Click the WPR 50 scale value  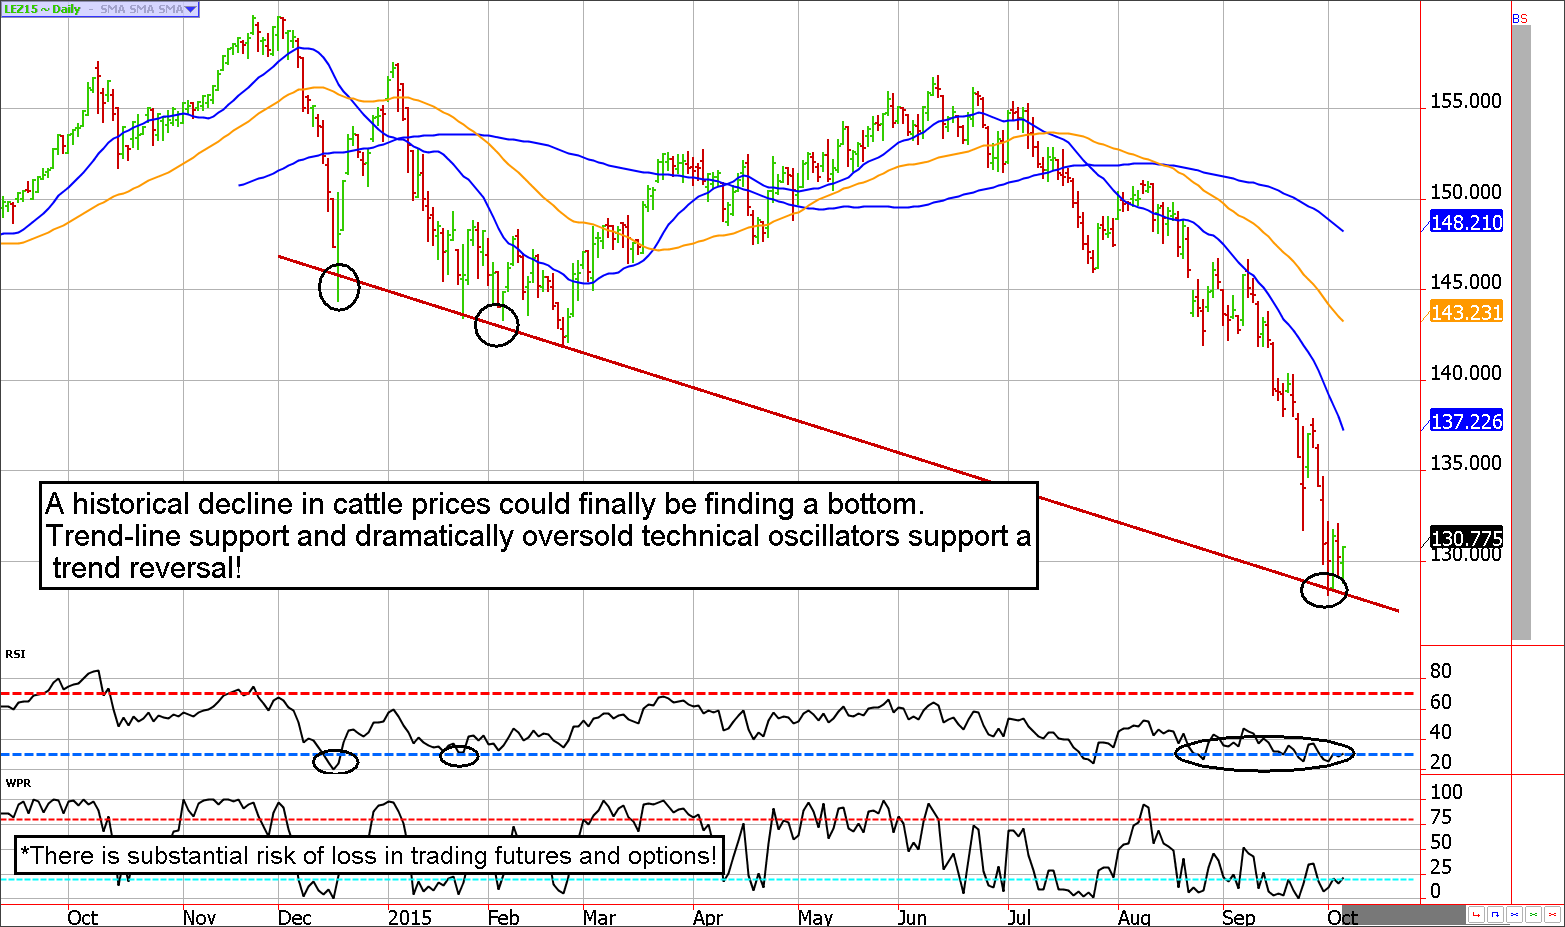[1441, 842]
